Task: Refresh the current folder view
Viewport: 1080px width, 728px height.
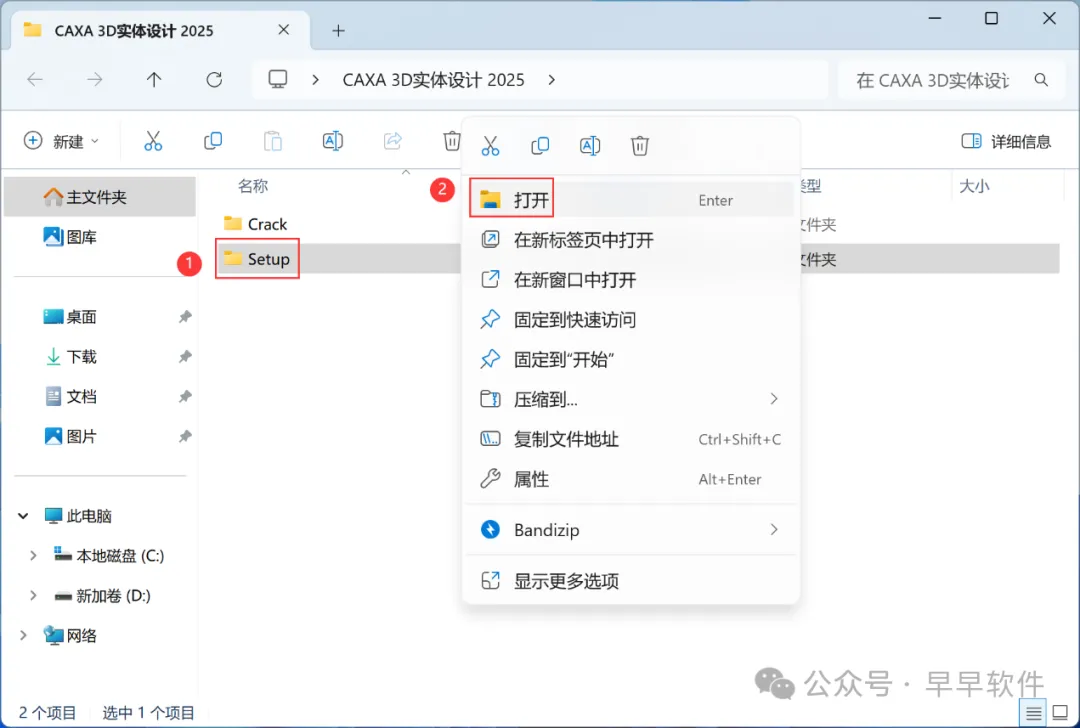Action: tap(214, 80)
